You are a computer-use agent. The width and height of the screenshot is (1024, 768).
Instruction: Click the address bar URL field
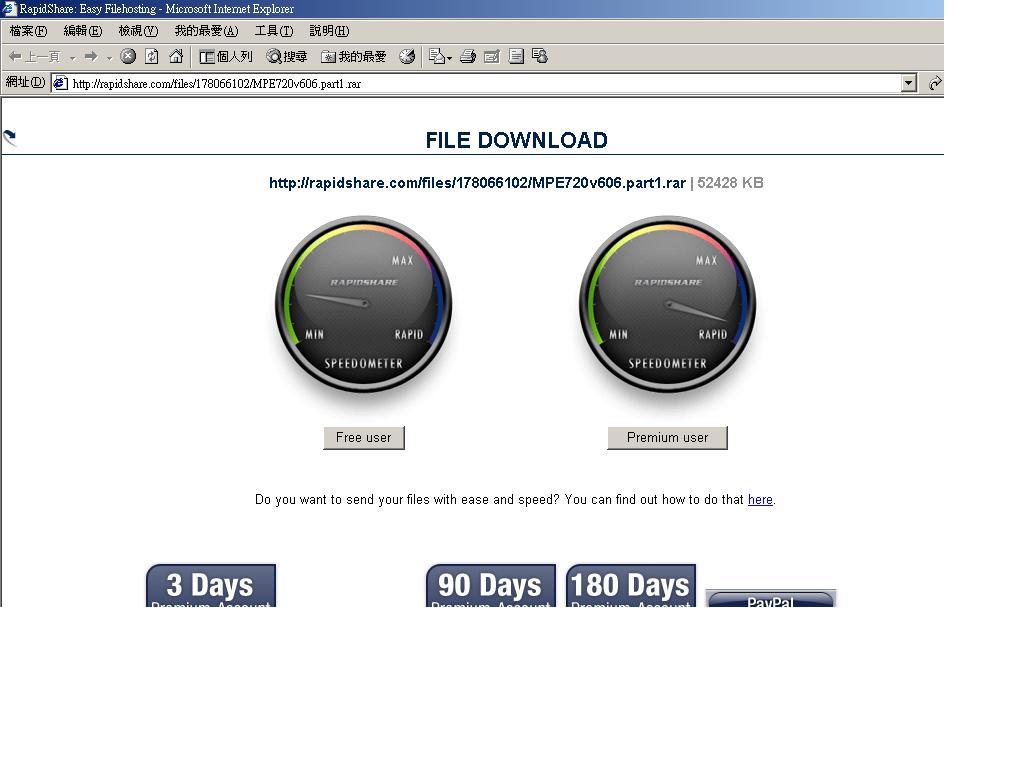pos(480,84)
